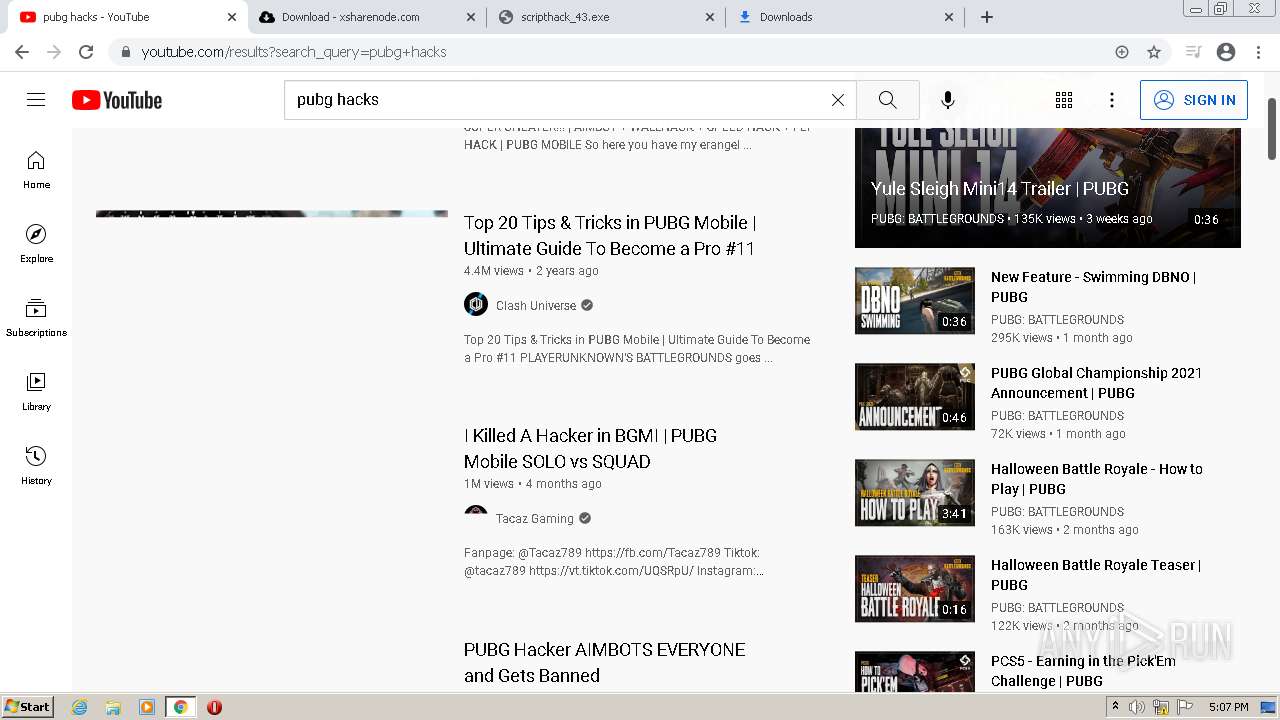Open the Clash Universe channel name link

coord(536,305)
